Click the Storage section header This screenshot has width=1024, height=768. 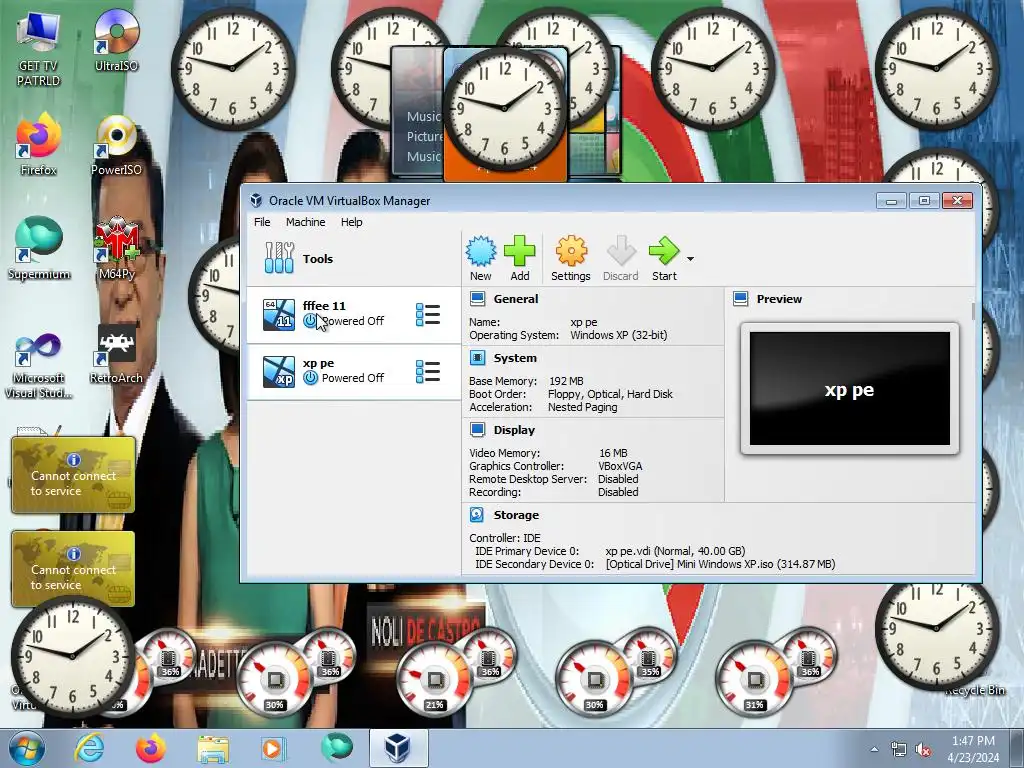(516, 515)
